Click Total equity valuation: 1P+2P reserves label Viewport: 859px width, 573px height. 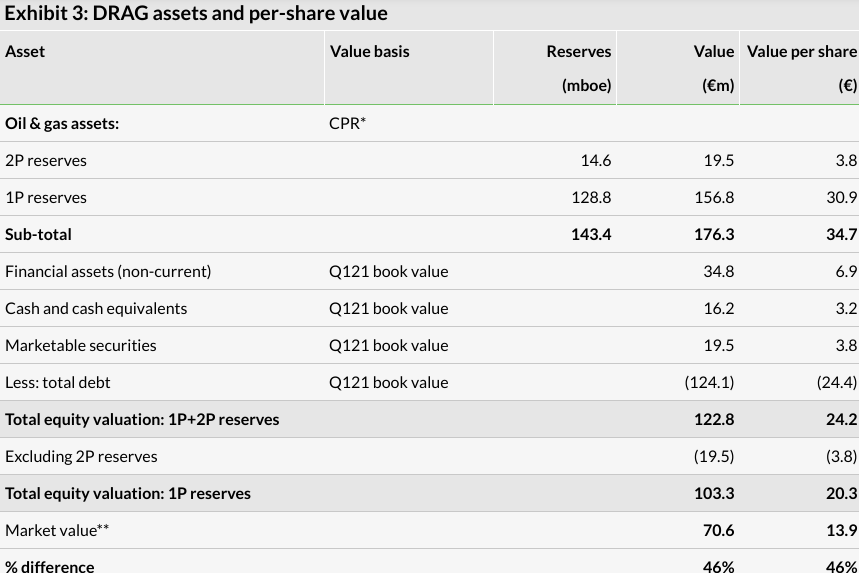142,420
